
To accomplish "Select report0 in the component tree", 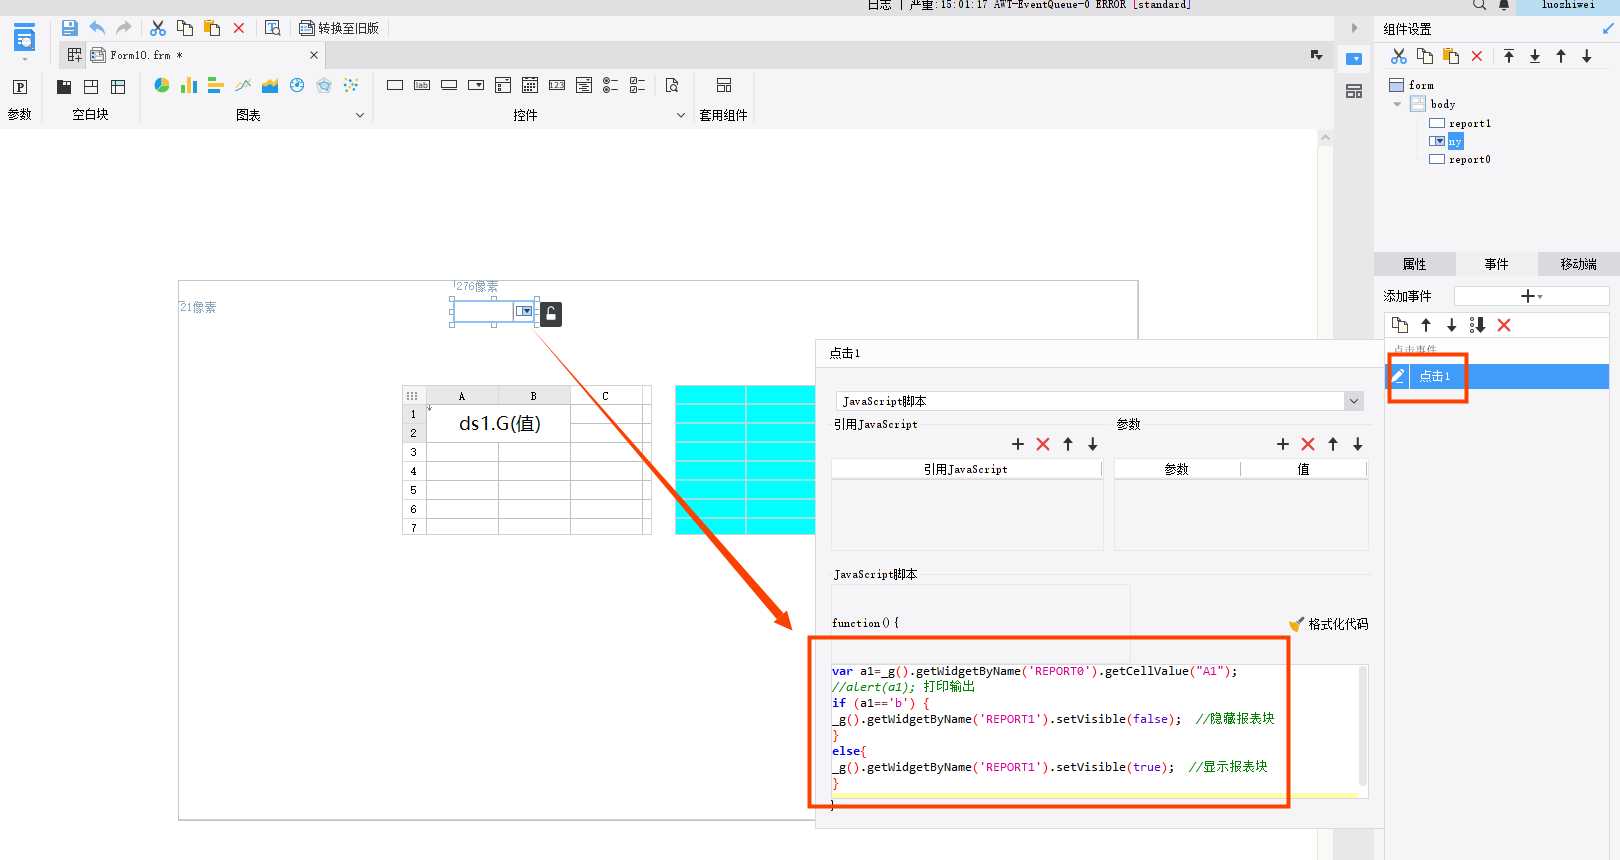I will pyautogui.click(x=1460, y=159).
